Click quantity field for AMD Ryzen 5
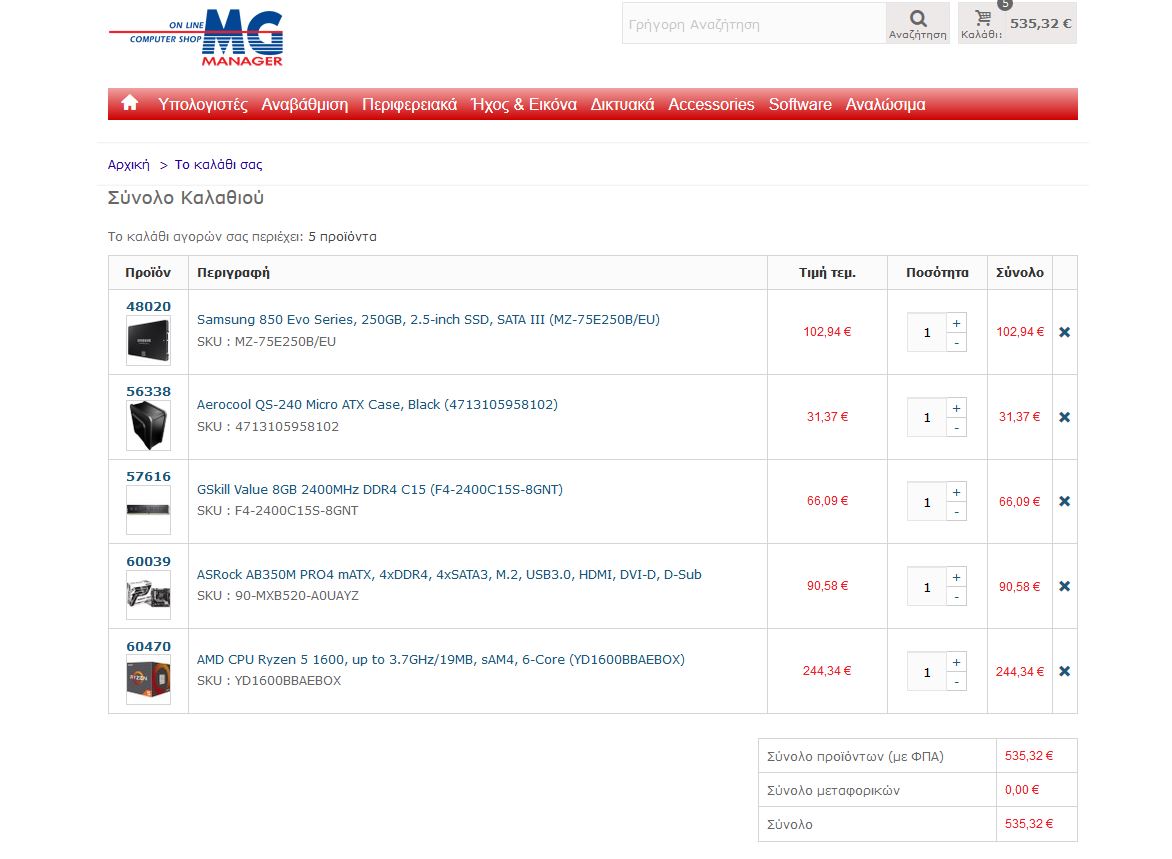This screenshot has width=1172, height=859. coord(927,672)
